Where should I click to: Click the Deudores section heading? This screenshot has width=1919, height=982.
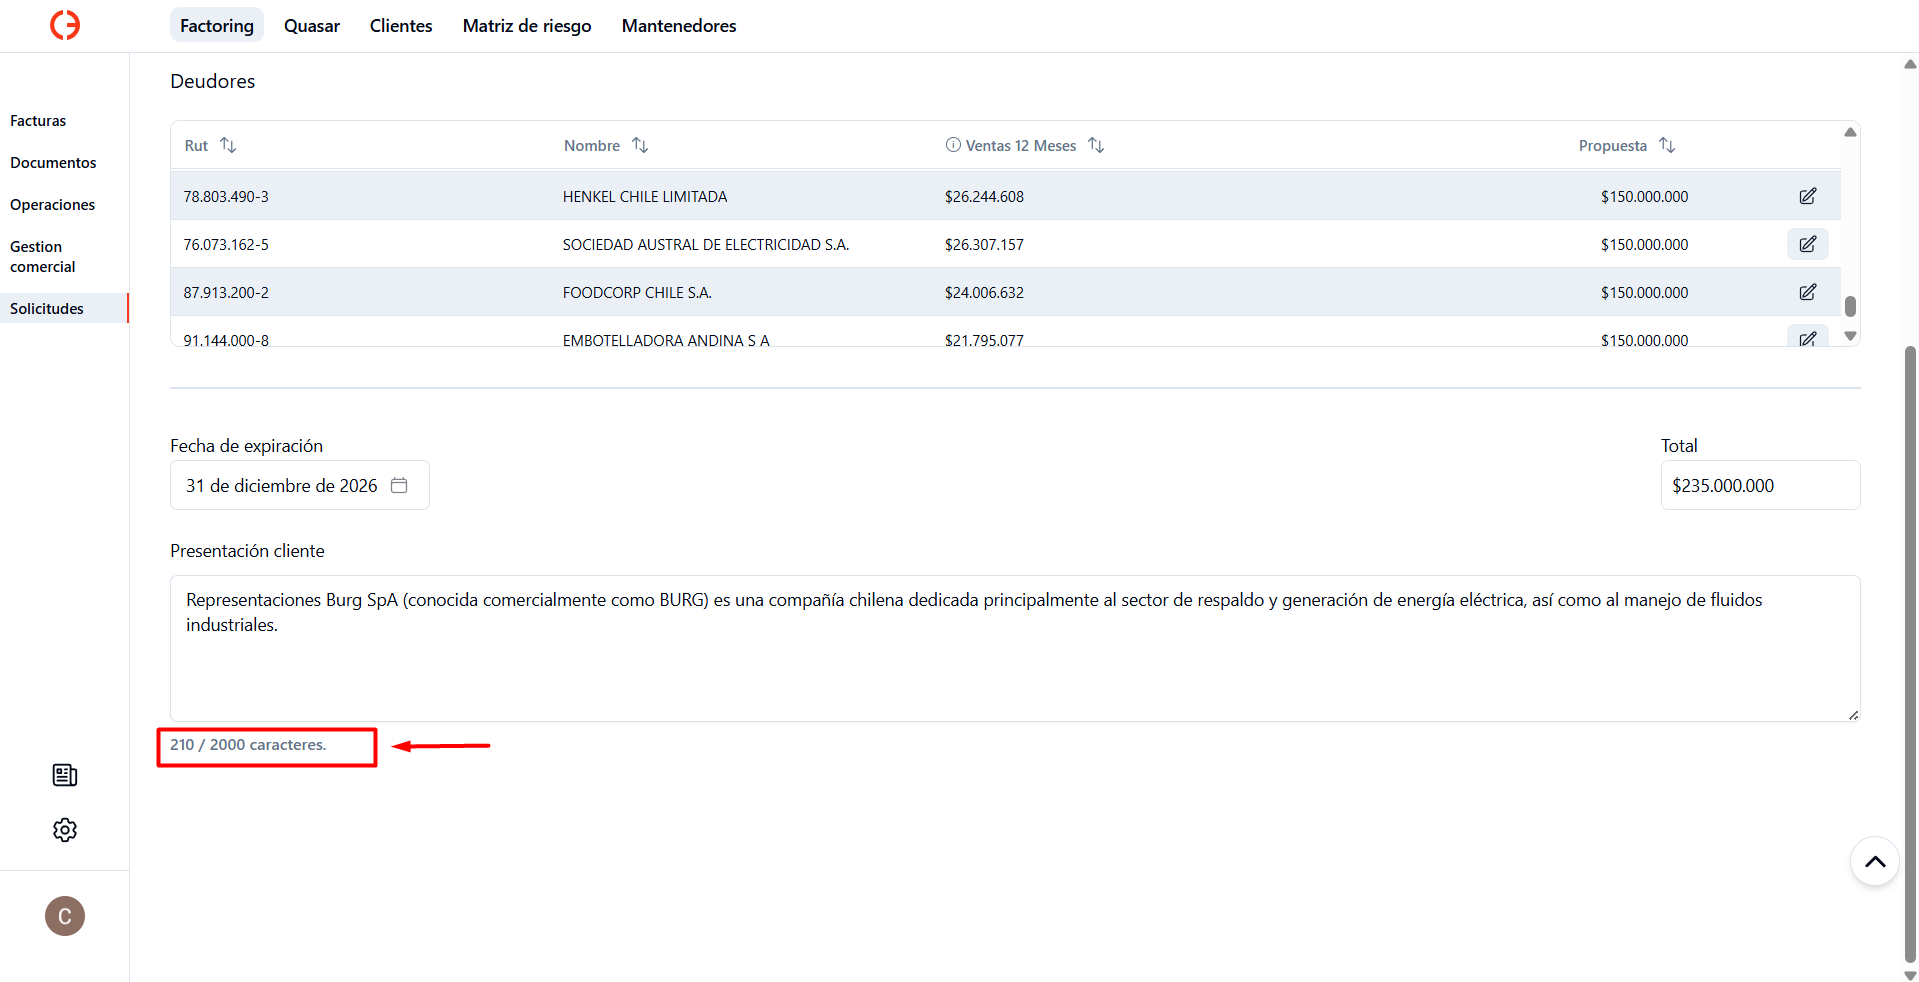pyautogui.click(x=212, y=81)
